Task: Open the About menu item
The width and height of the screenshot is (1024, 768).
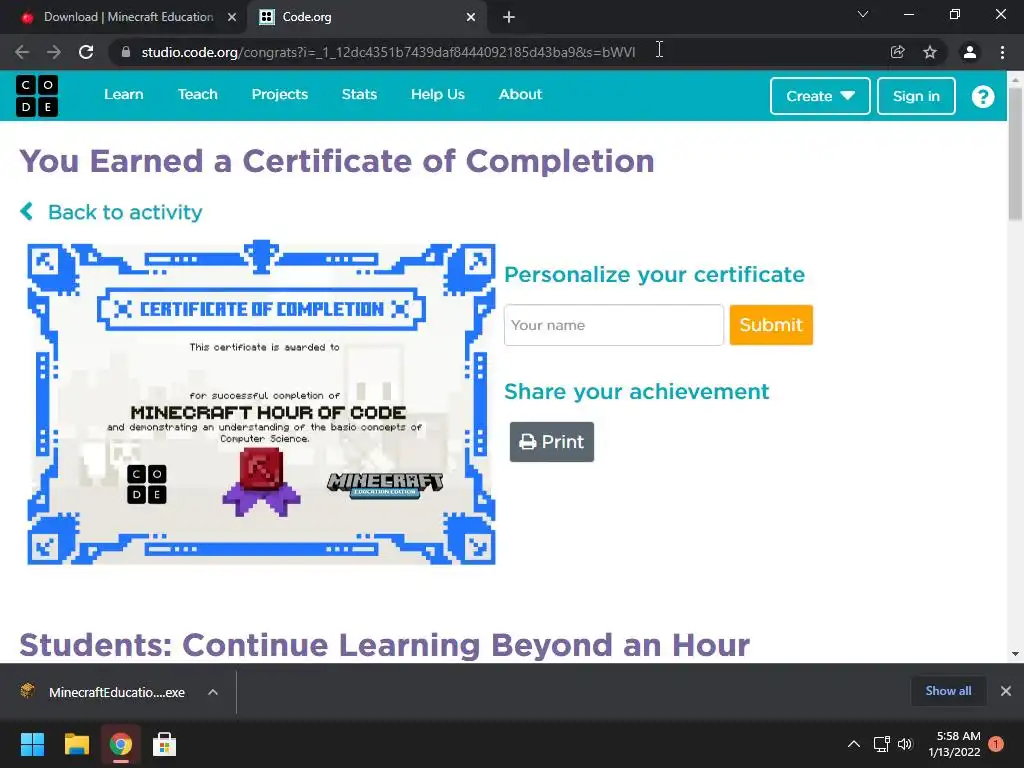Action: pyautogui.click(x=520, y=94)
